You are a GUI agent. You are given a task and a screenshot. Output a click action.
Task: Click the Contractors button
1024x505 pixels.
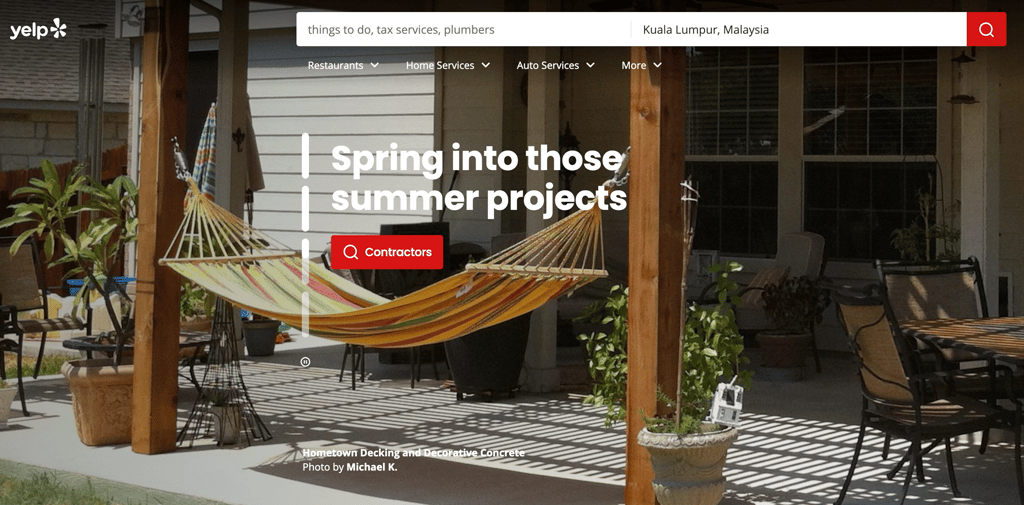point(387,252)
